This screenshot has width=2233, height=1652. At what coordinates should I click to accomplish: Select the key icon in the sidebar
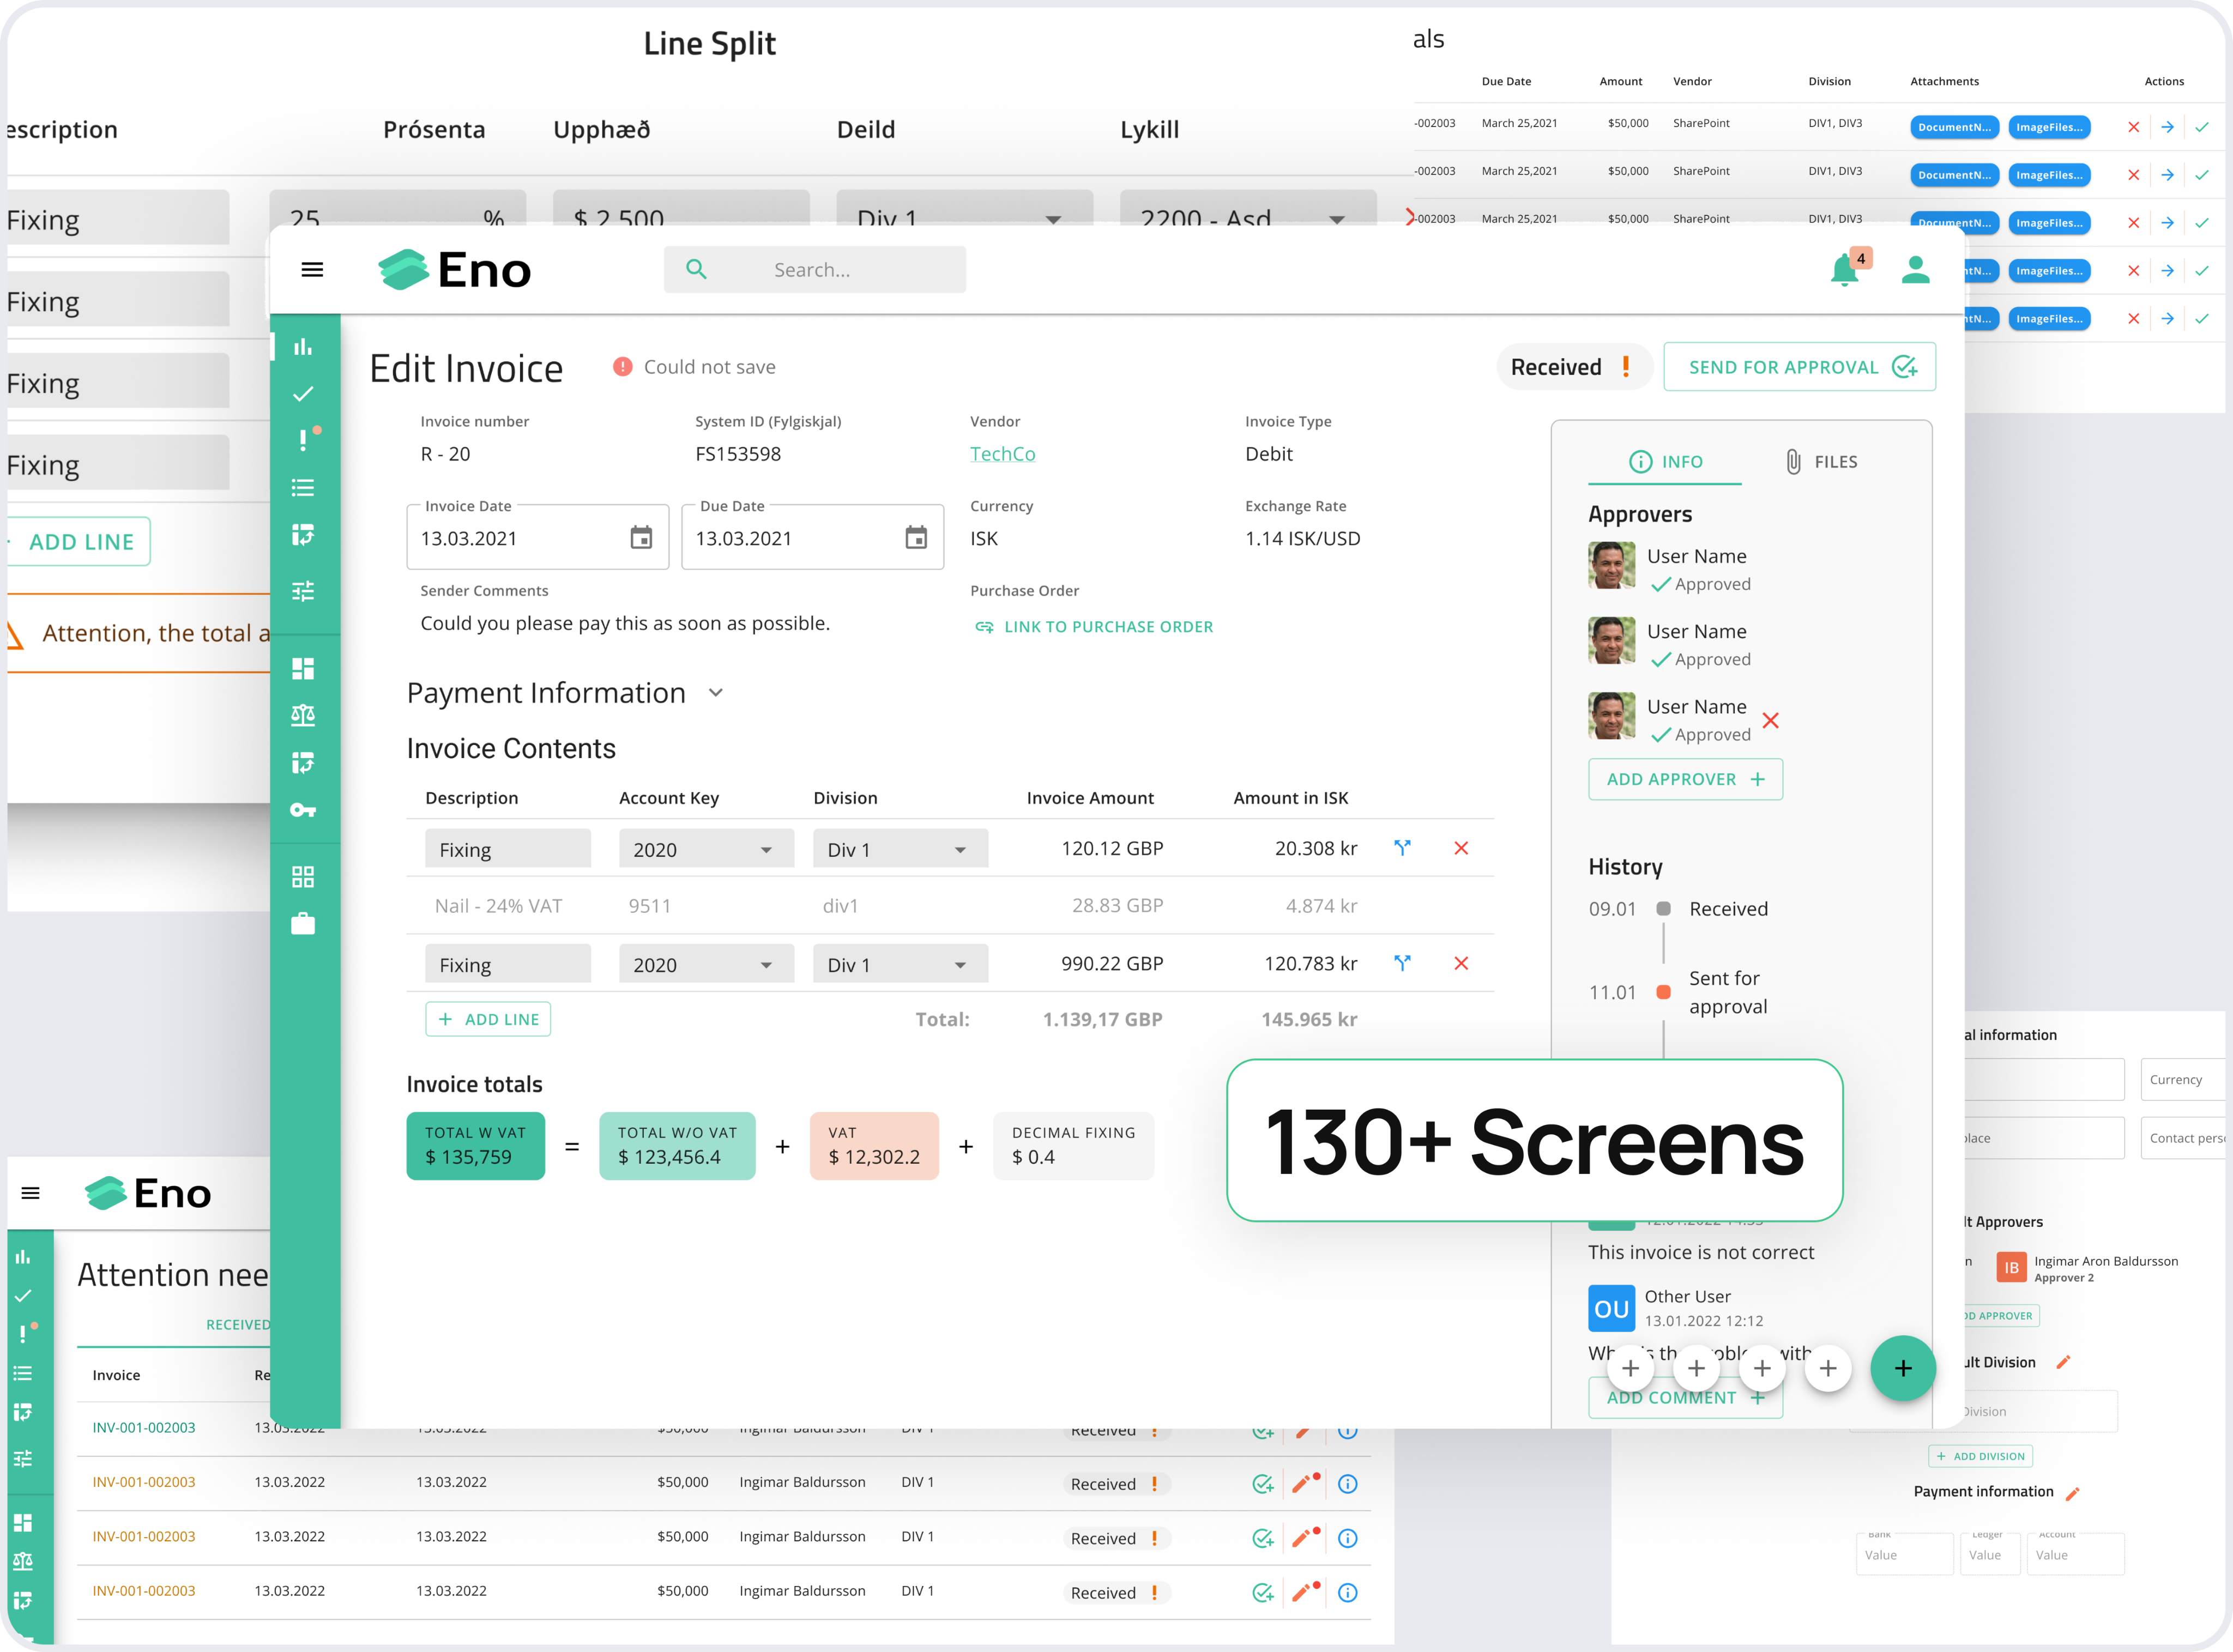coord(303,810)
